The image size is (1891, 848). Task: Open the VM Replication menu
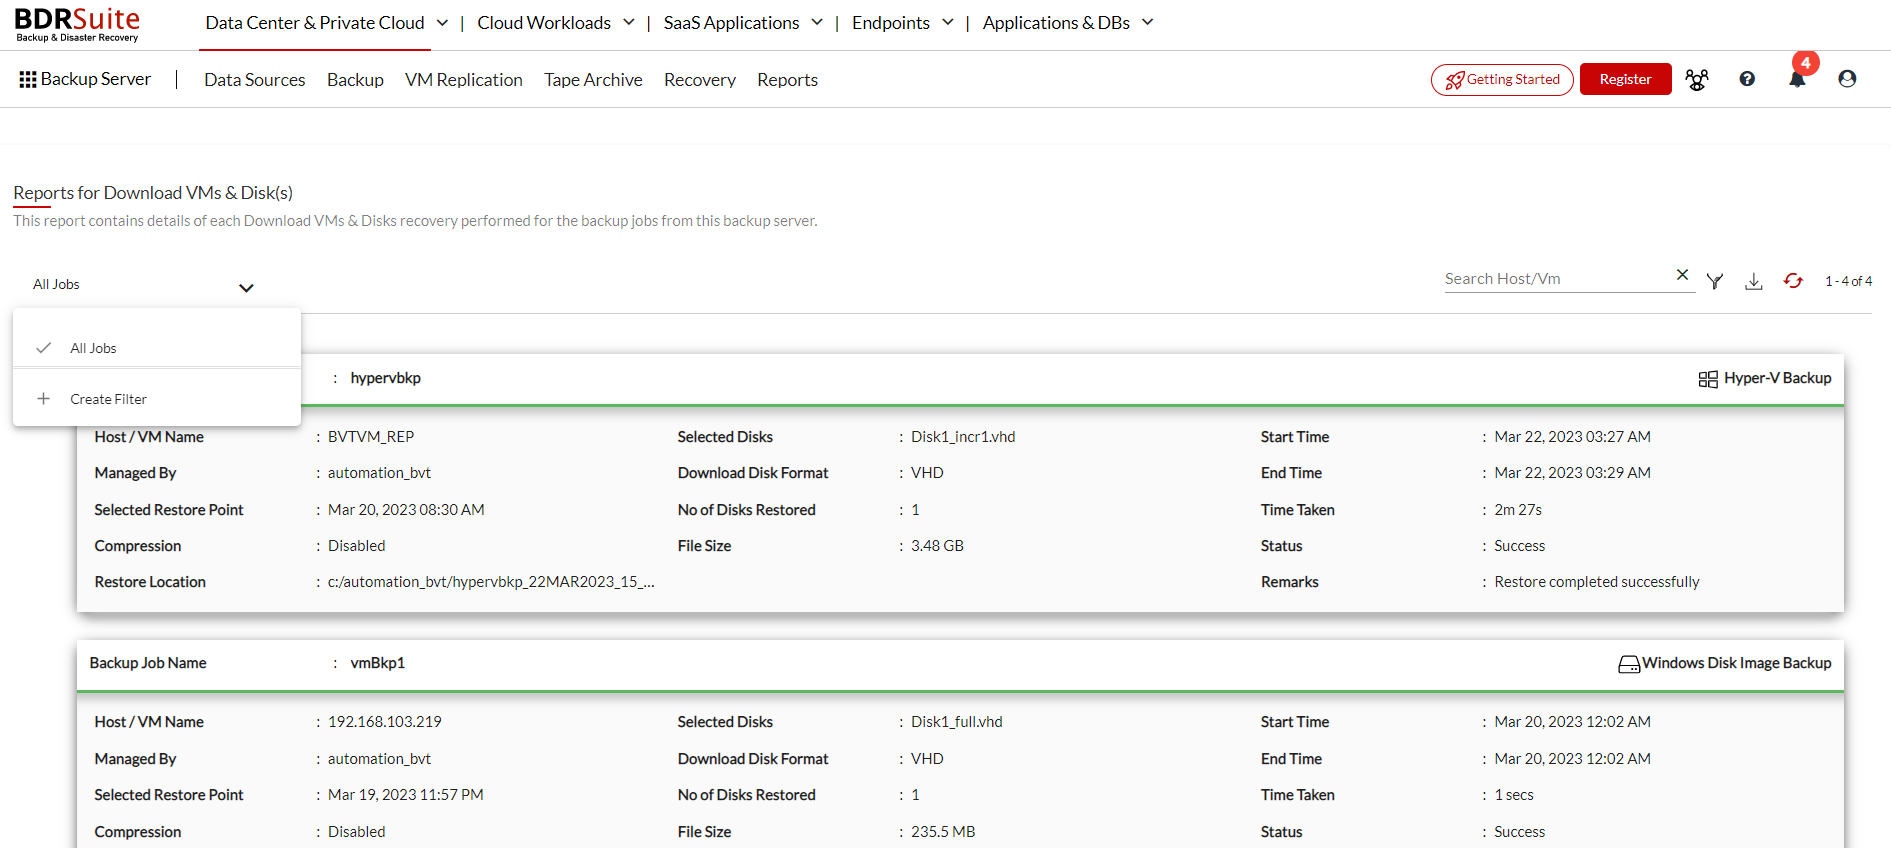click(464, 80)
